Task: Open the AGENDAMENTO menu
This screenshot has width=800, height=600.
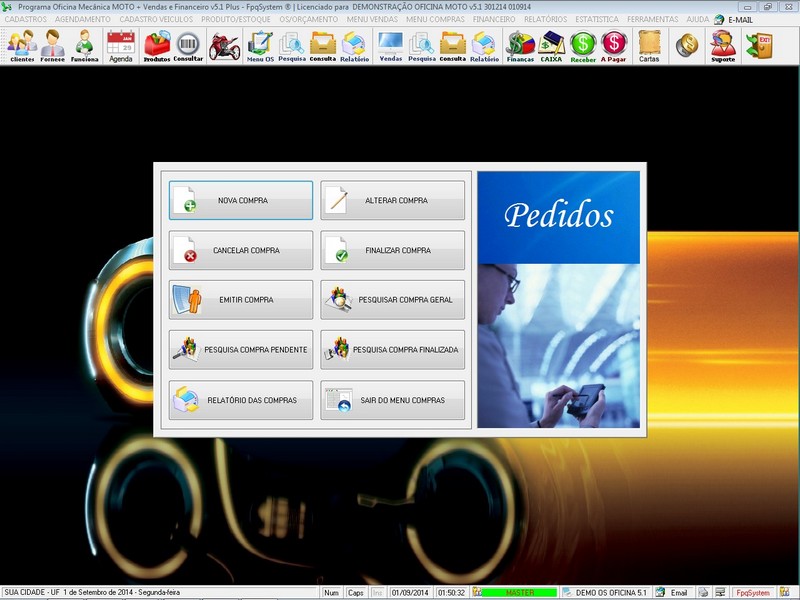Action: 83,19
